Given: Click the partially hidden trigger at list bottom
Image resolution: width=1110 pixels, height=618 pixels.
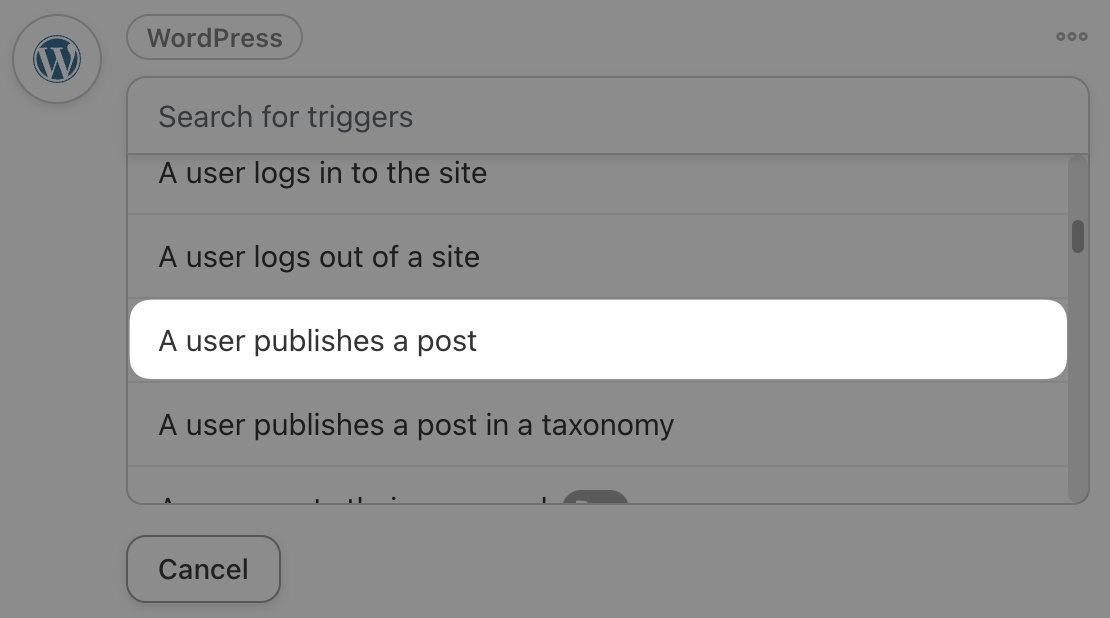Looking at the screenshot, I should click(x=598, y=486).
